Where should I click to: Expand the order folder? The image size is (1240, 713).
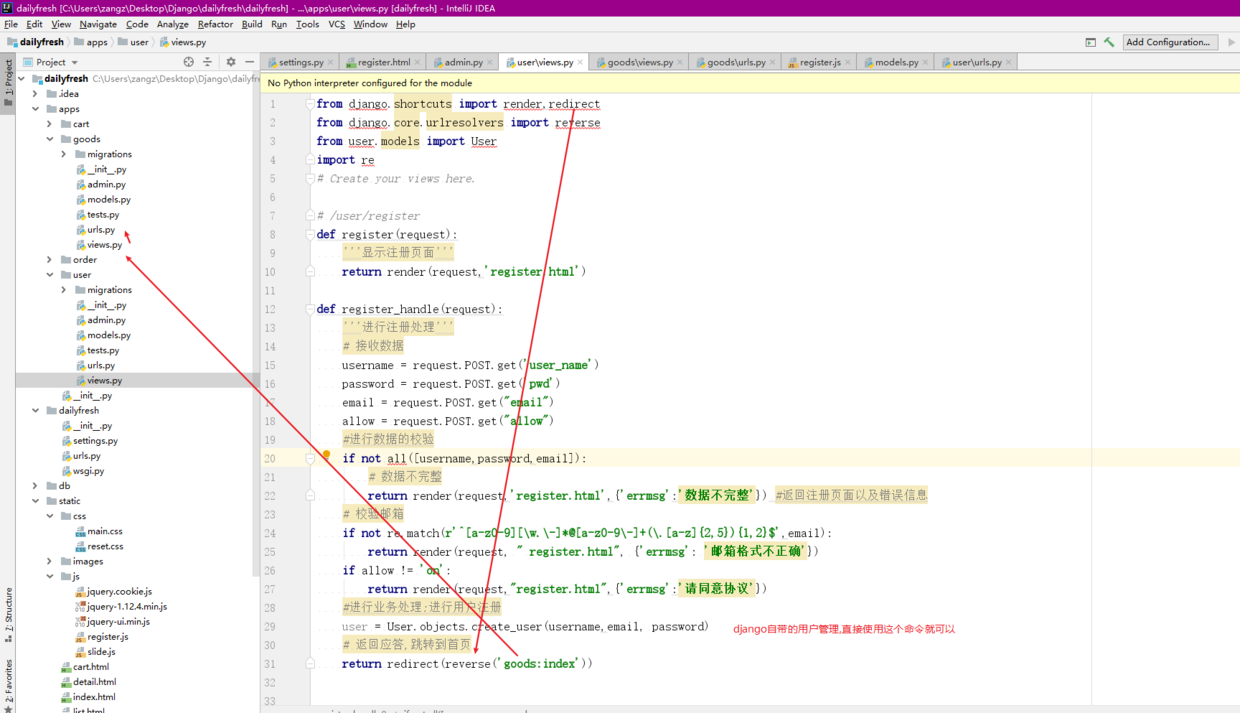tap(50, 260)
